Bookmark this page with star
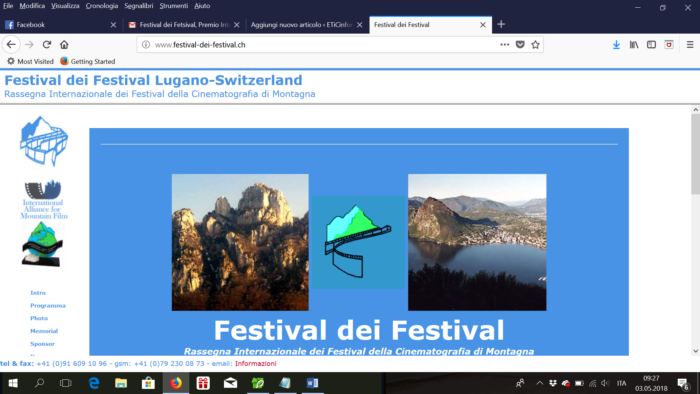Image resolution: width=700 pixels, height=394 pixels. click(535, 45)
